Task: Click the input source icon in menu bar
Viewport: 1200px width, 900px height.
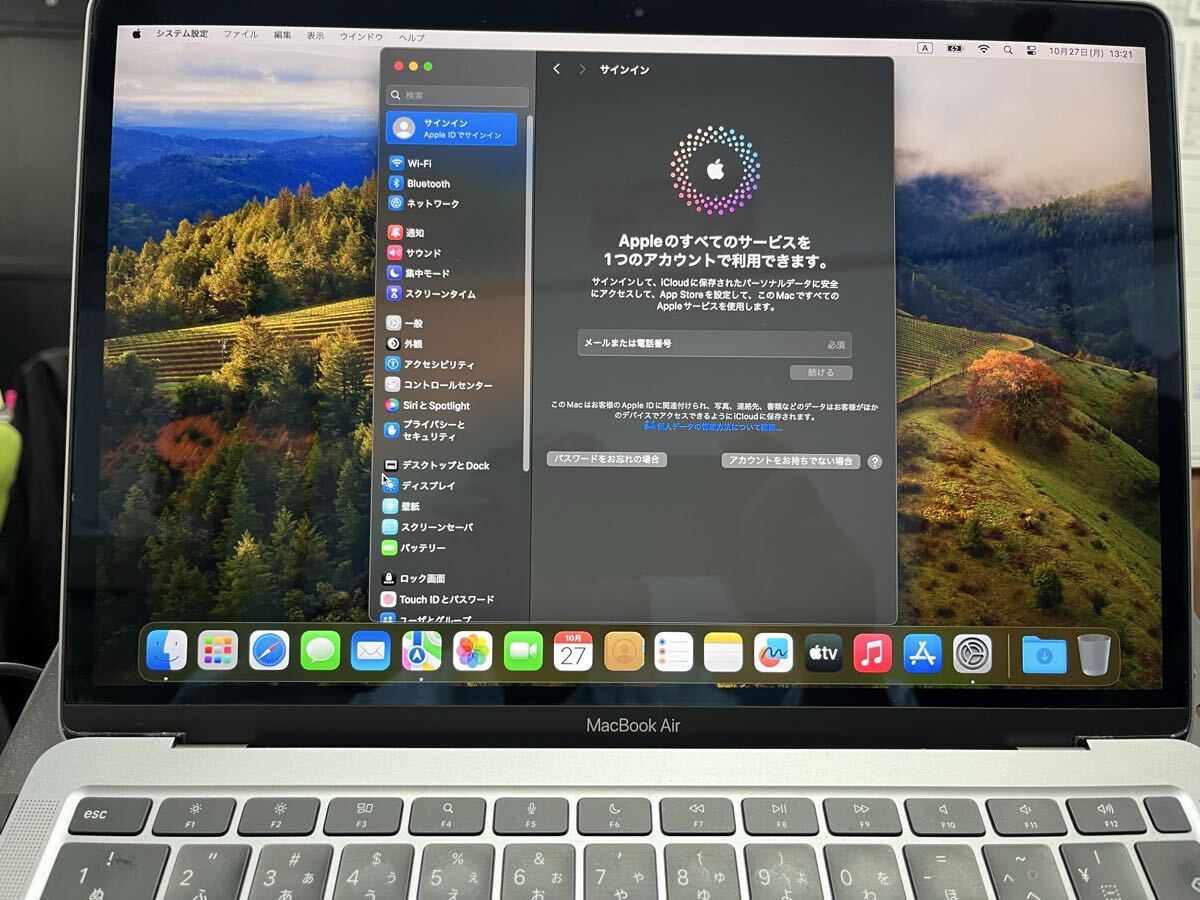Action: (x=924, y=48)
